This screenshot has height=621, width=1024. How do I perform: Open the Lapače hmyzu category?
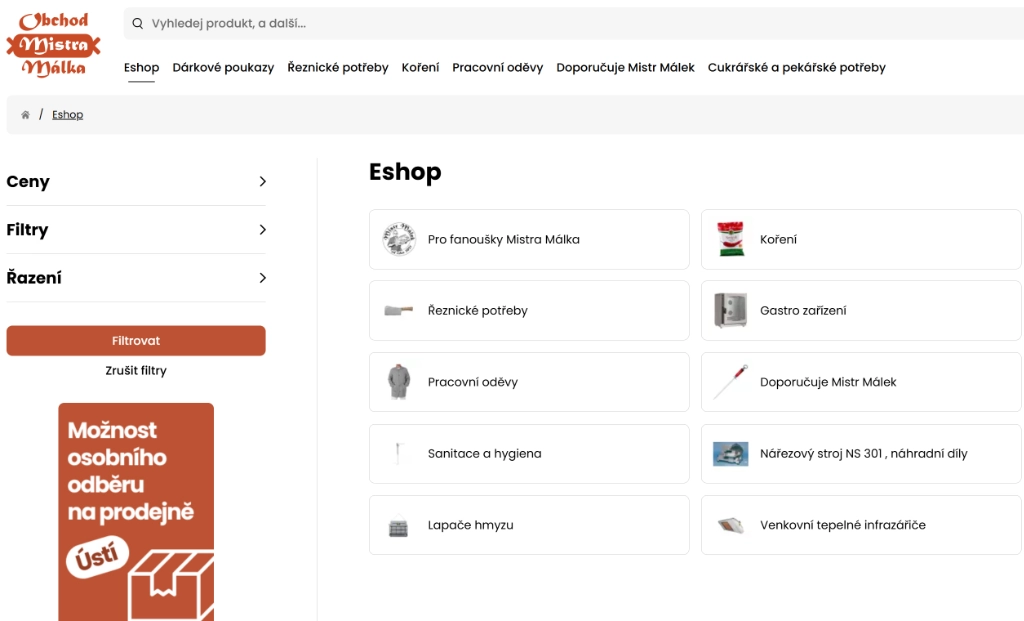pos(529,525)
